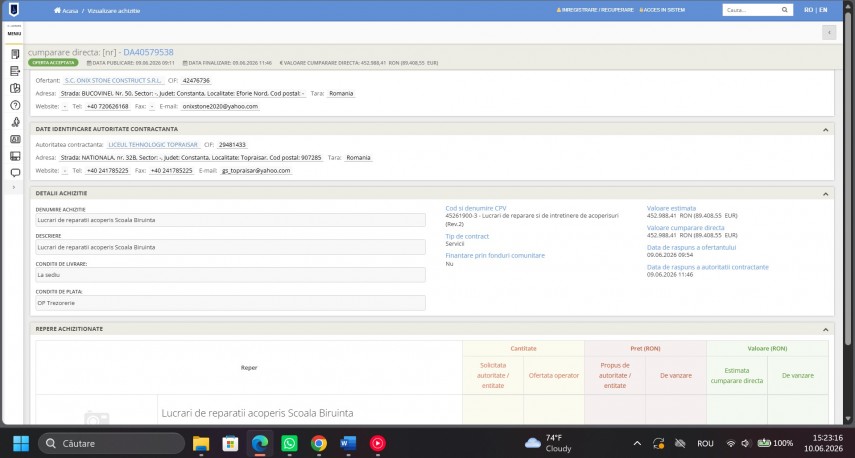Open the red play-button app on taskbar
Image resolution: width=855 pixels, height=458 pixels.
(377, 443)
